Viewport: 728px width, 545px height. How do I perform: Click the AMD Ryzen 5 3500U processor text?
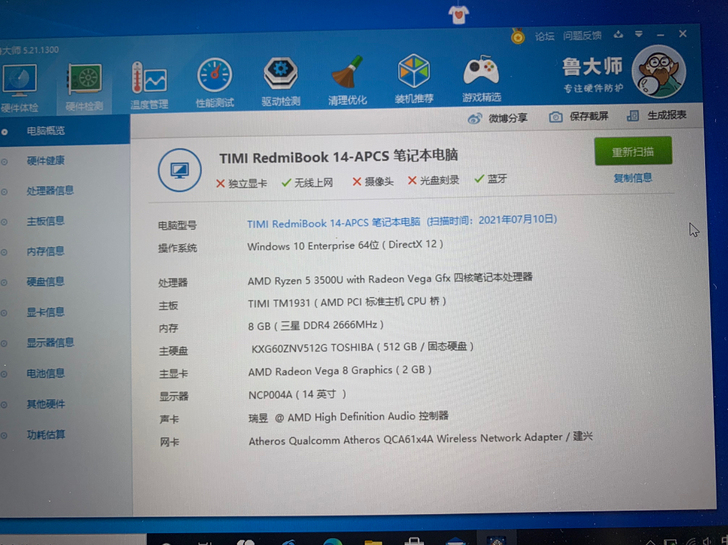pos(390,279)
